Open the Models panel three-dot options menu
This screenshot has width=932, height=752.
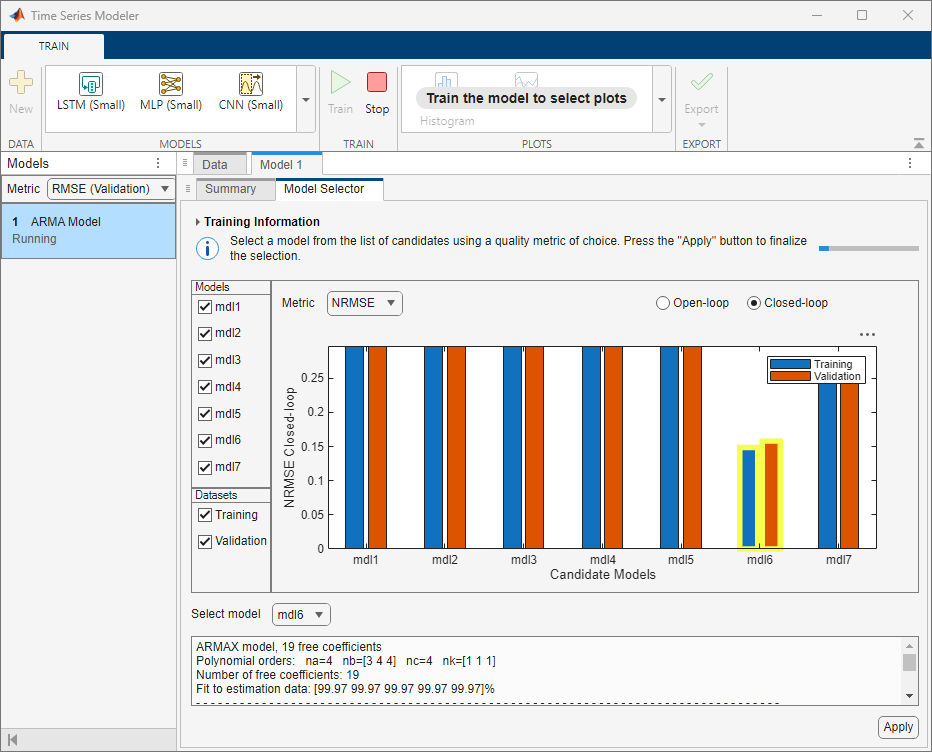pyautogui.click(x=157, y=163)
